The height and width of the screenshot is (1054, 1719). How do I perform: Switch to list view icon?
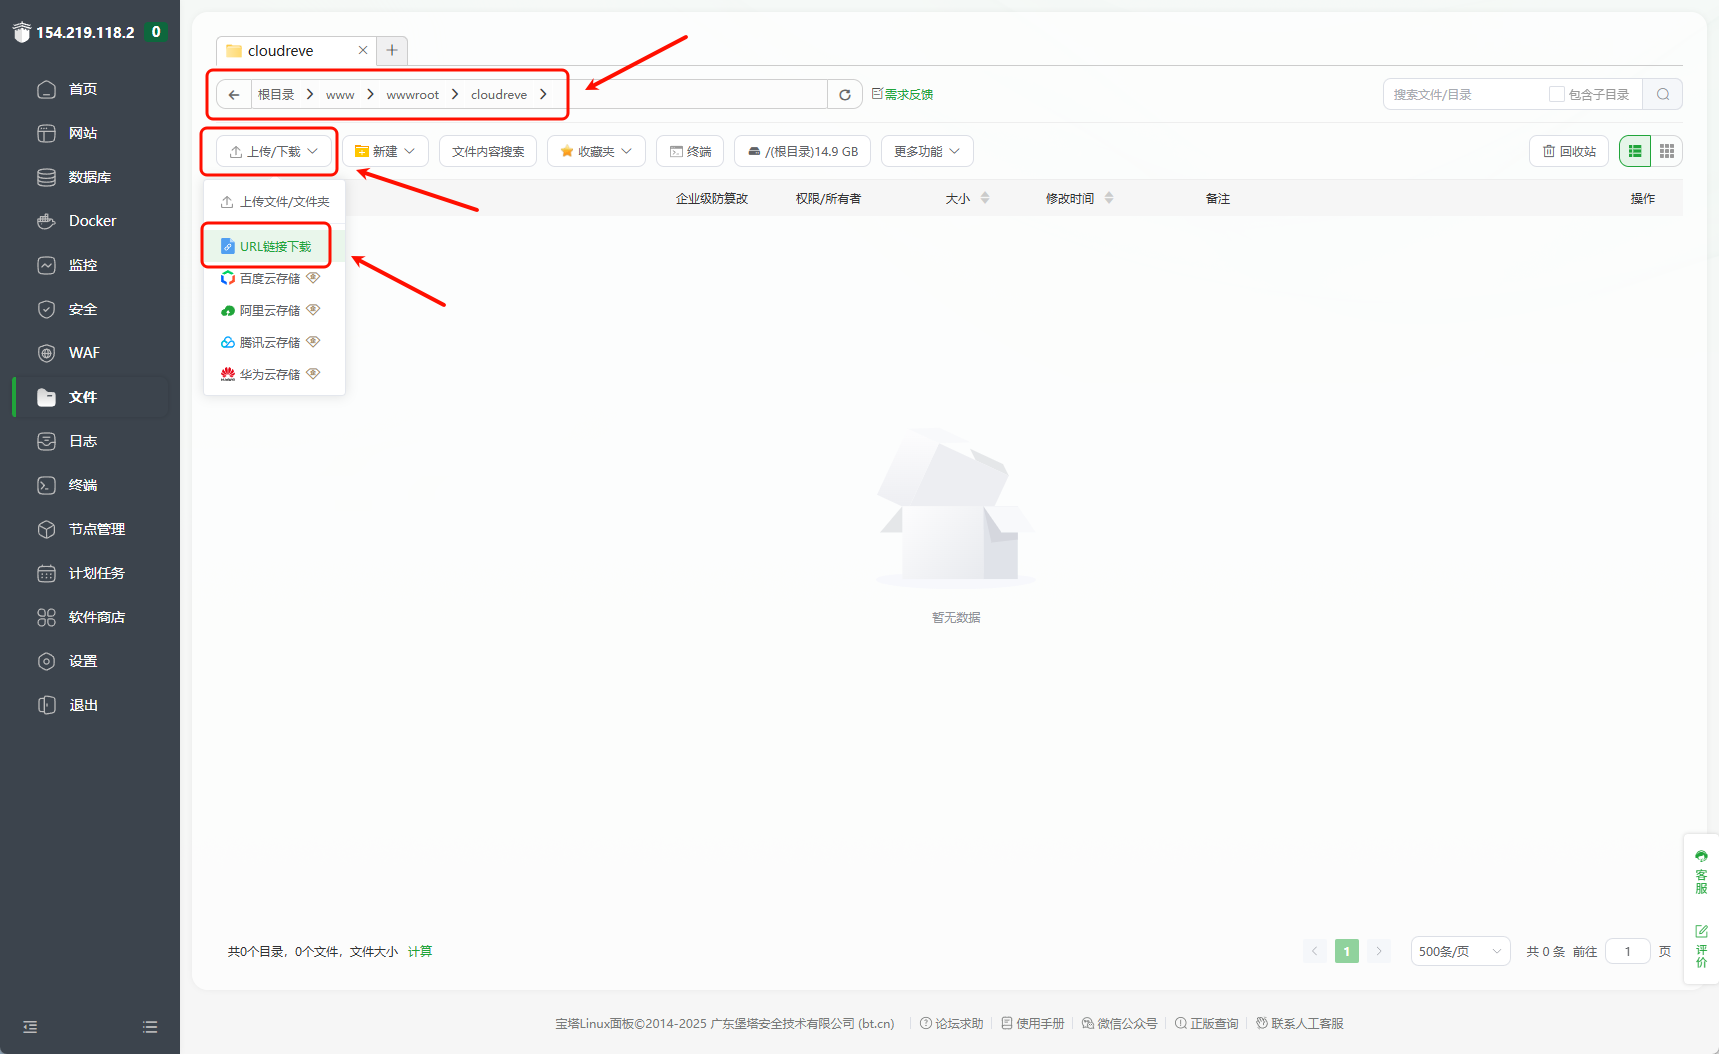pyautogui.click(x=1635, y=151)
